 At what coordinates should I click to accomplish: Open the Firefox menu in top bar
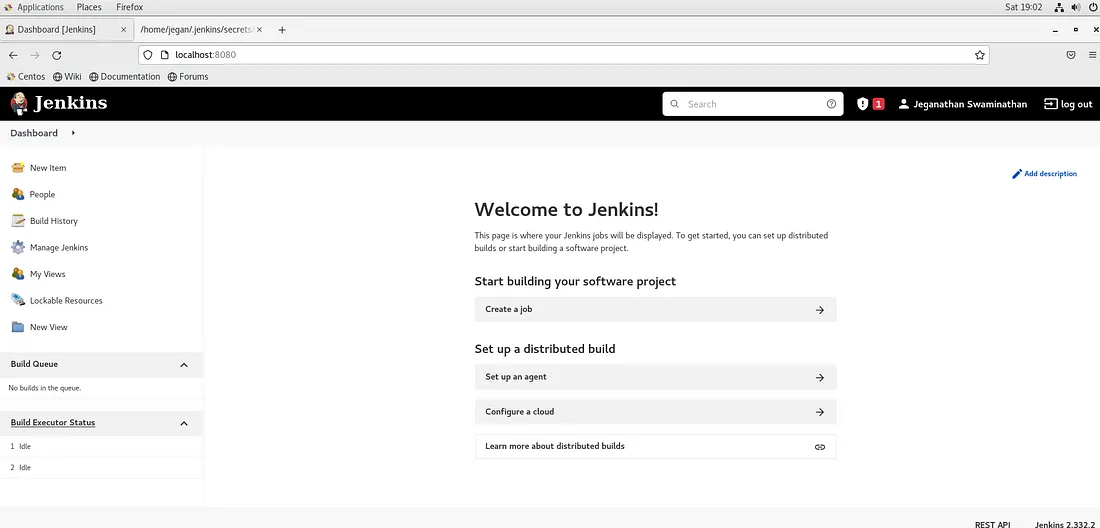click(130, 7)
